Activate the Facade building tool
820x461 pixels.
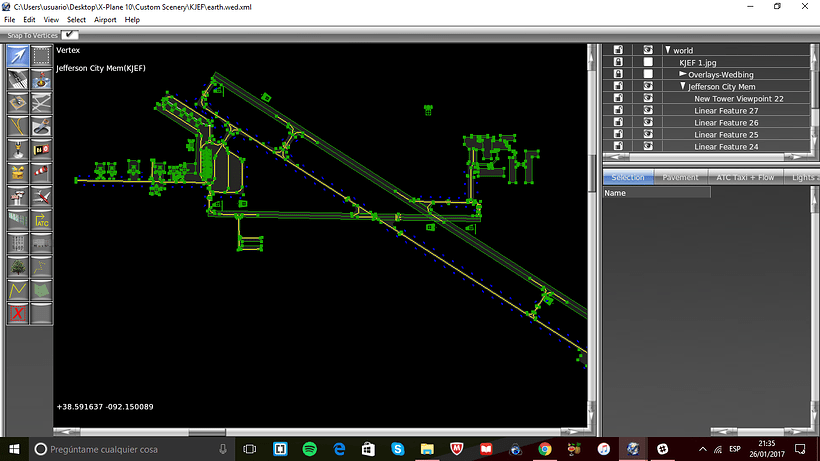(18, 244)
